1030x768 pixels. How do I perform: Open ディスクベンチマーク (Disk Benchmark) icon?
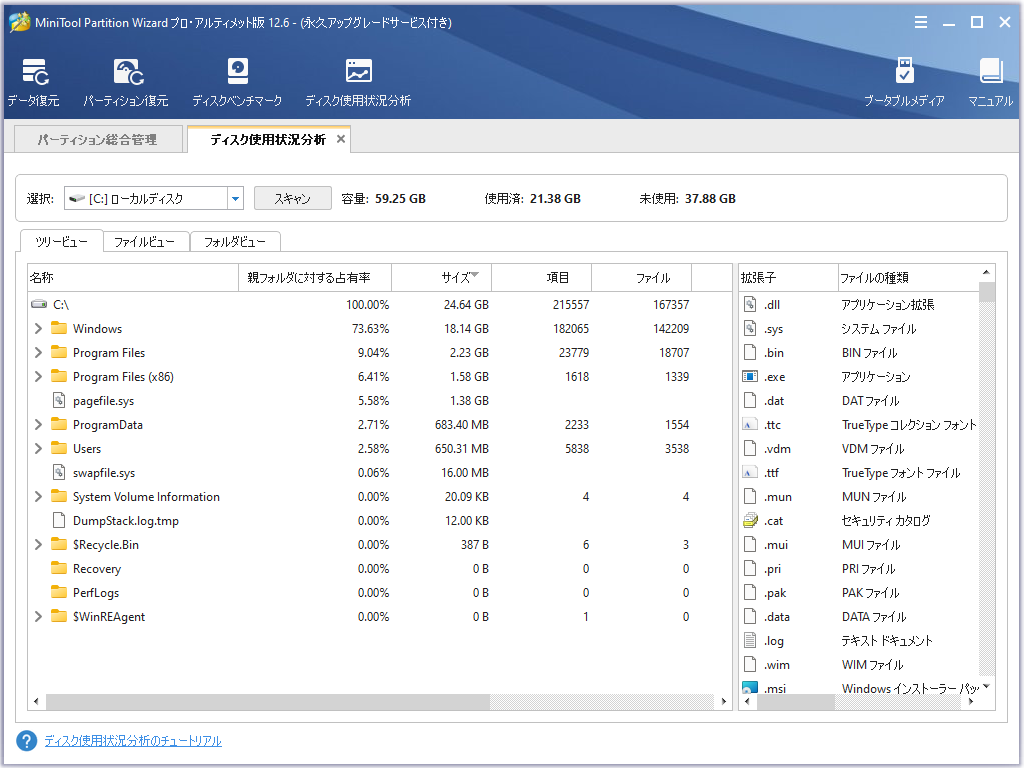[237, 71]
